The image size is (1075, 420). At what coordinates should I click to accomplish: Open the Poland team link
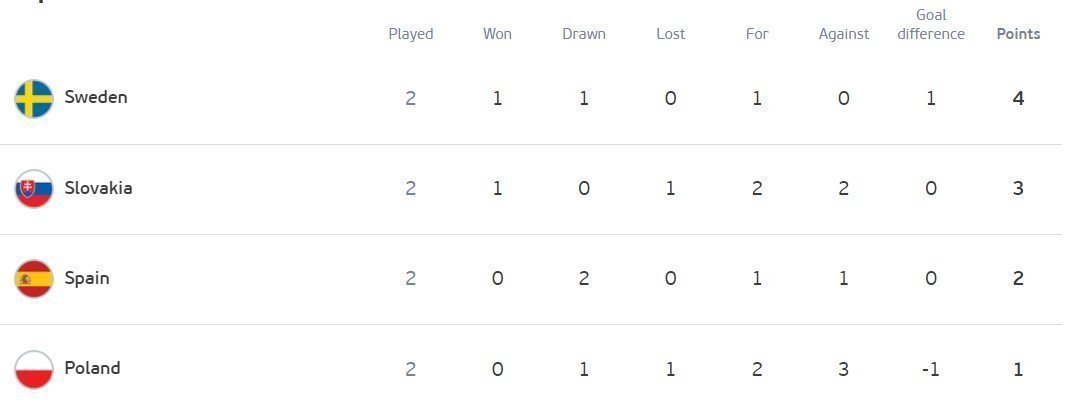[92, 368]
